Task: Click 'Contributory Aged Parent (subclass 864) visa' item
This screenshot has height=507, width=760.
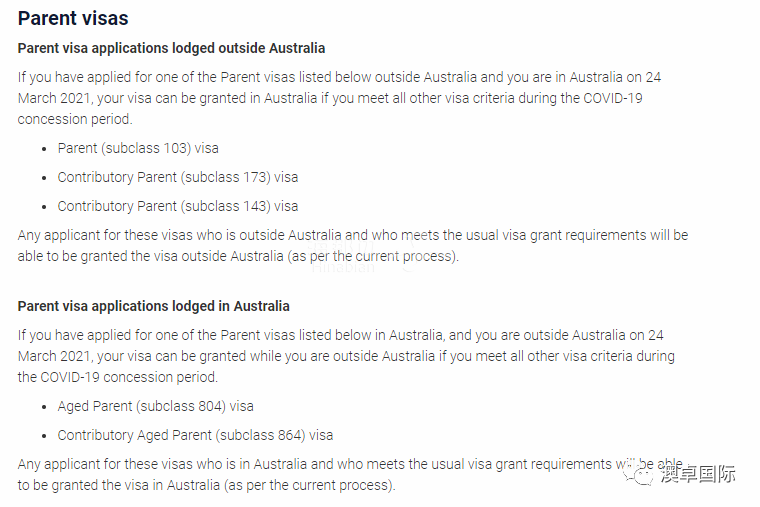Action: [195, 435]
